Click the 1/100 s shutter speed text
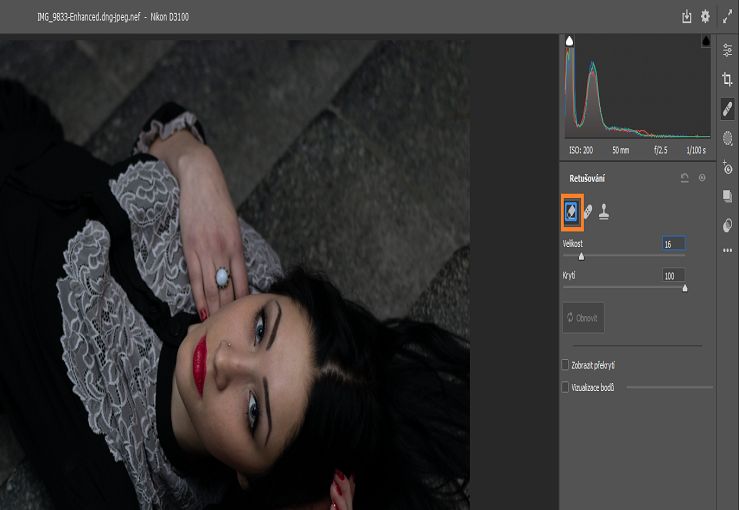This screenshot has height=510, width=739. [x=696, y=150]
